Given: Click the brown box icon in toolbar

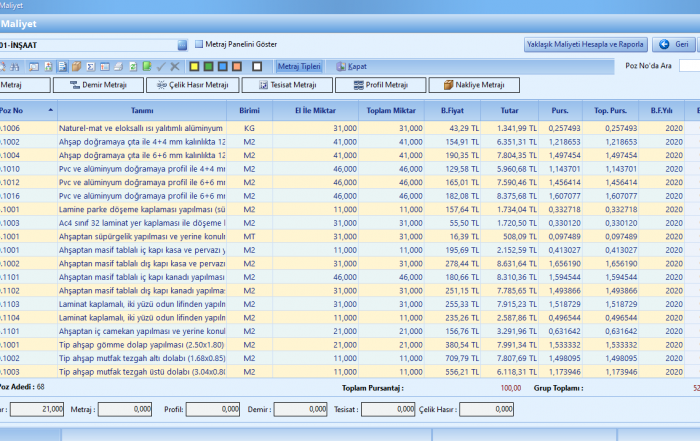Looking at the screenshot, I should (76, 66).
